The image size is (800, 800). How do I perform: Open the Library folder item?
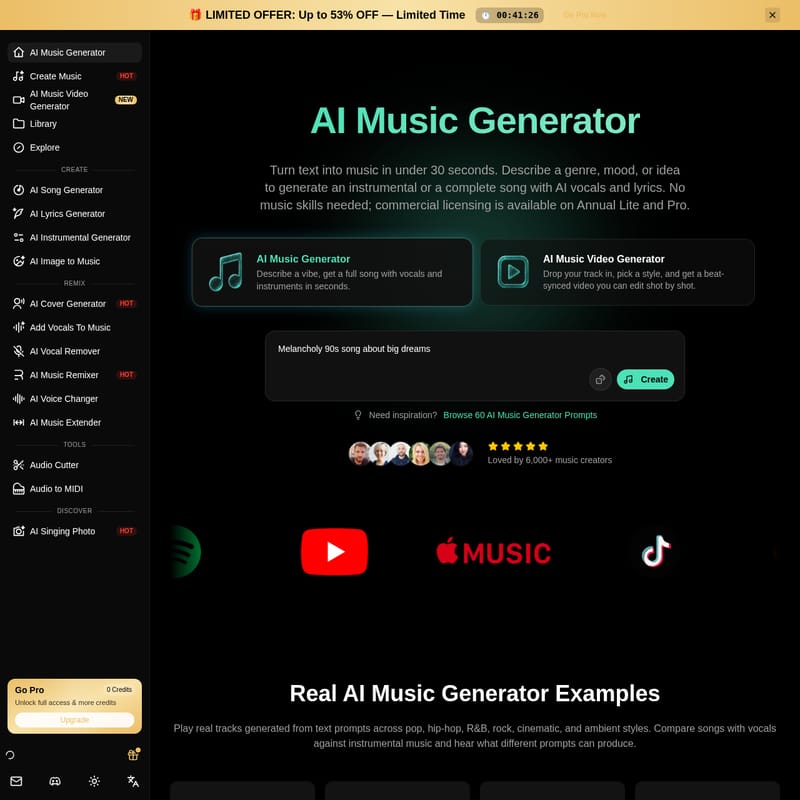pyautogui.click(x=74, y=123)
